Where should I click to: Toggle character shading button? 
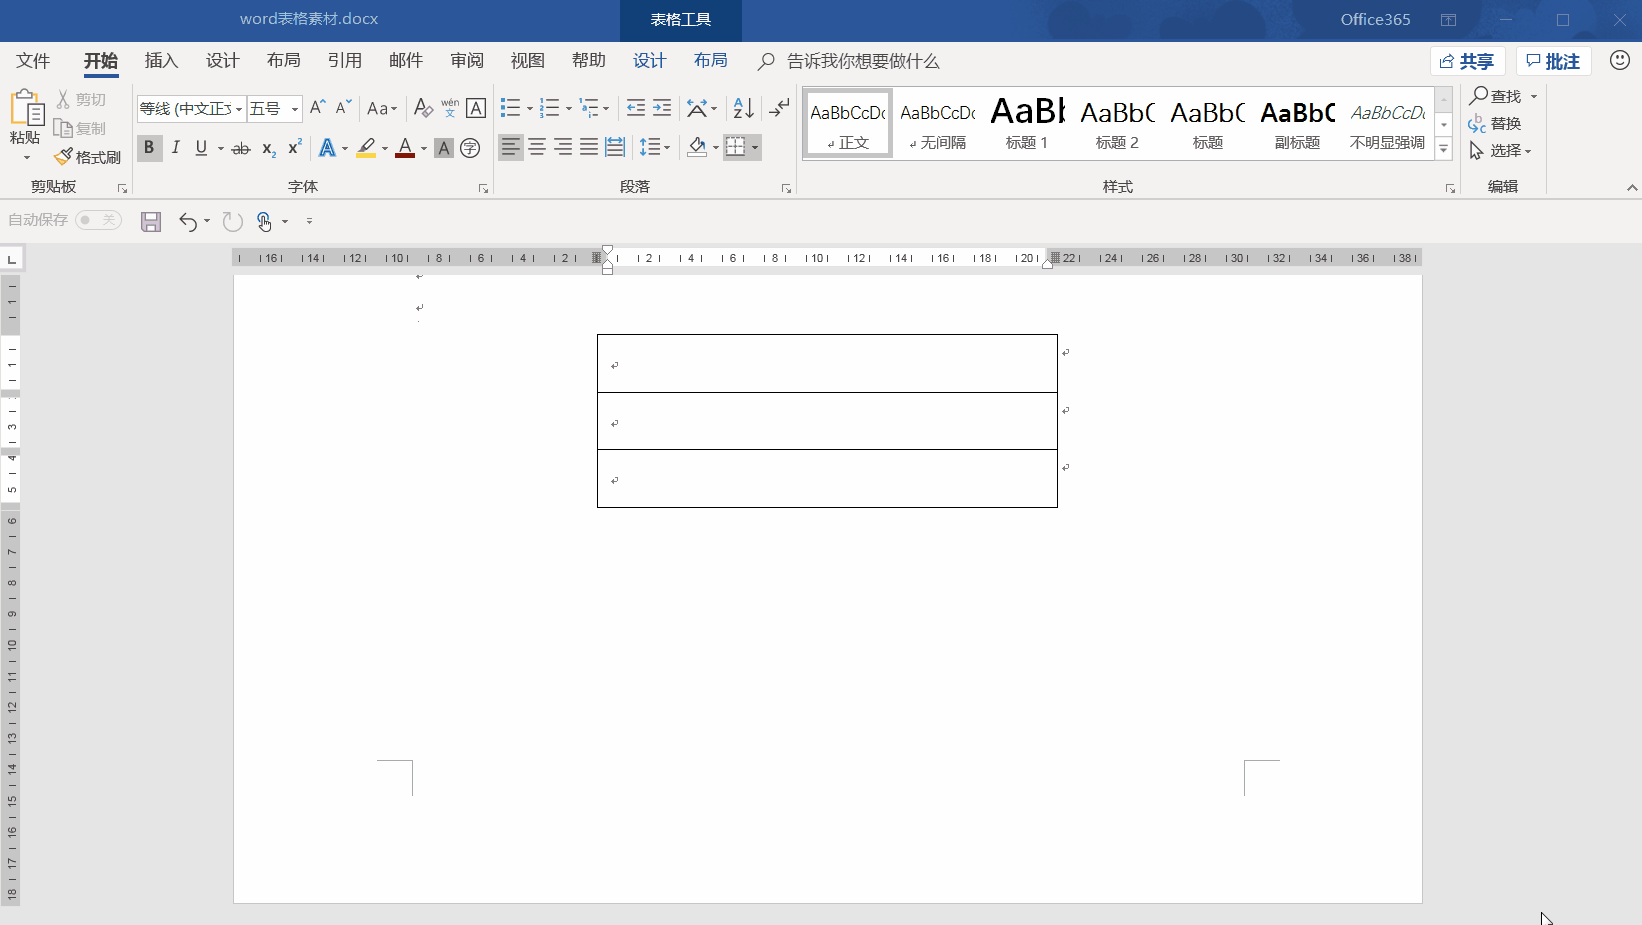tap(444, 148)
